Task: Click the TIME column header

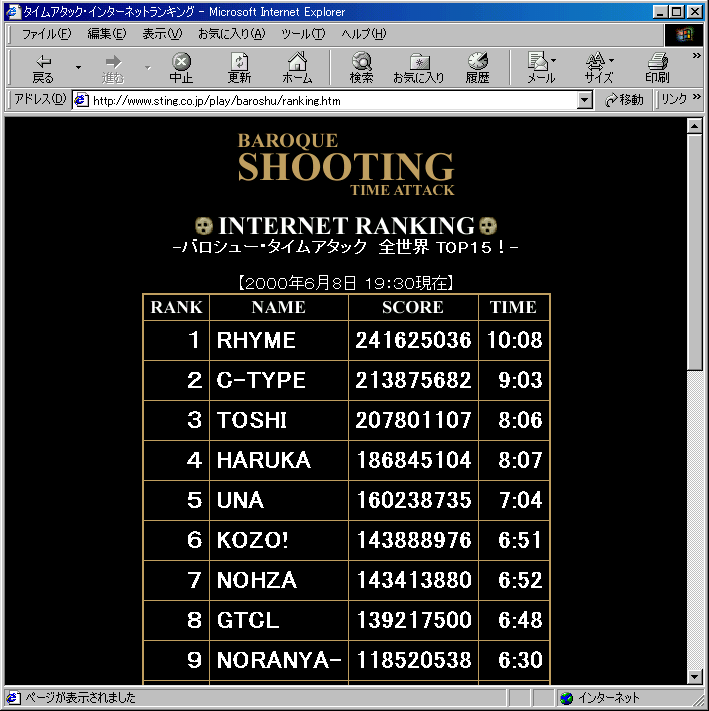Action: pos(513,307)
